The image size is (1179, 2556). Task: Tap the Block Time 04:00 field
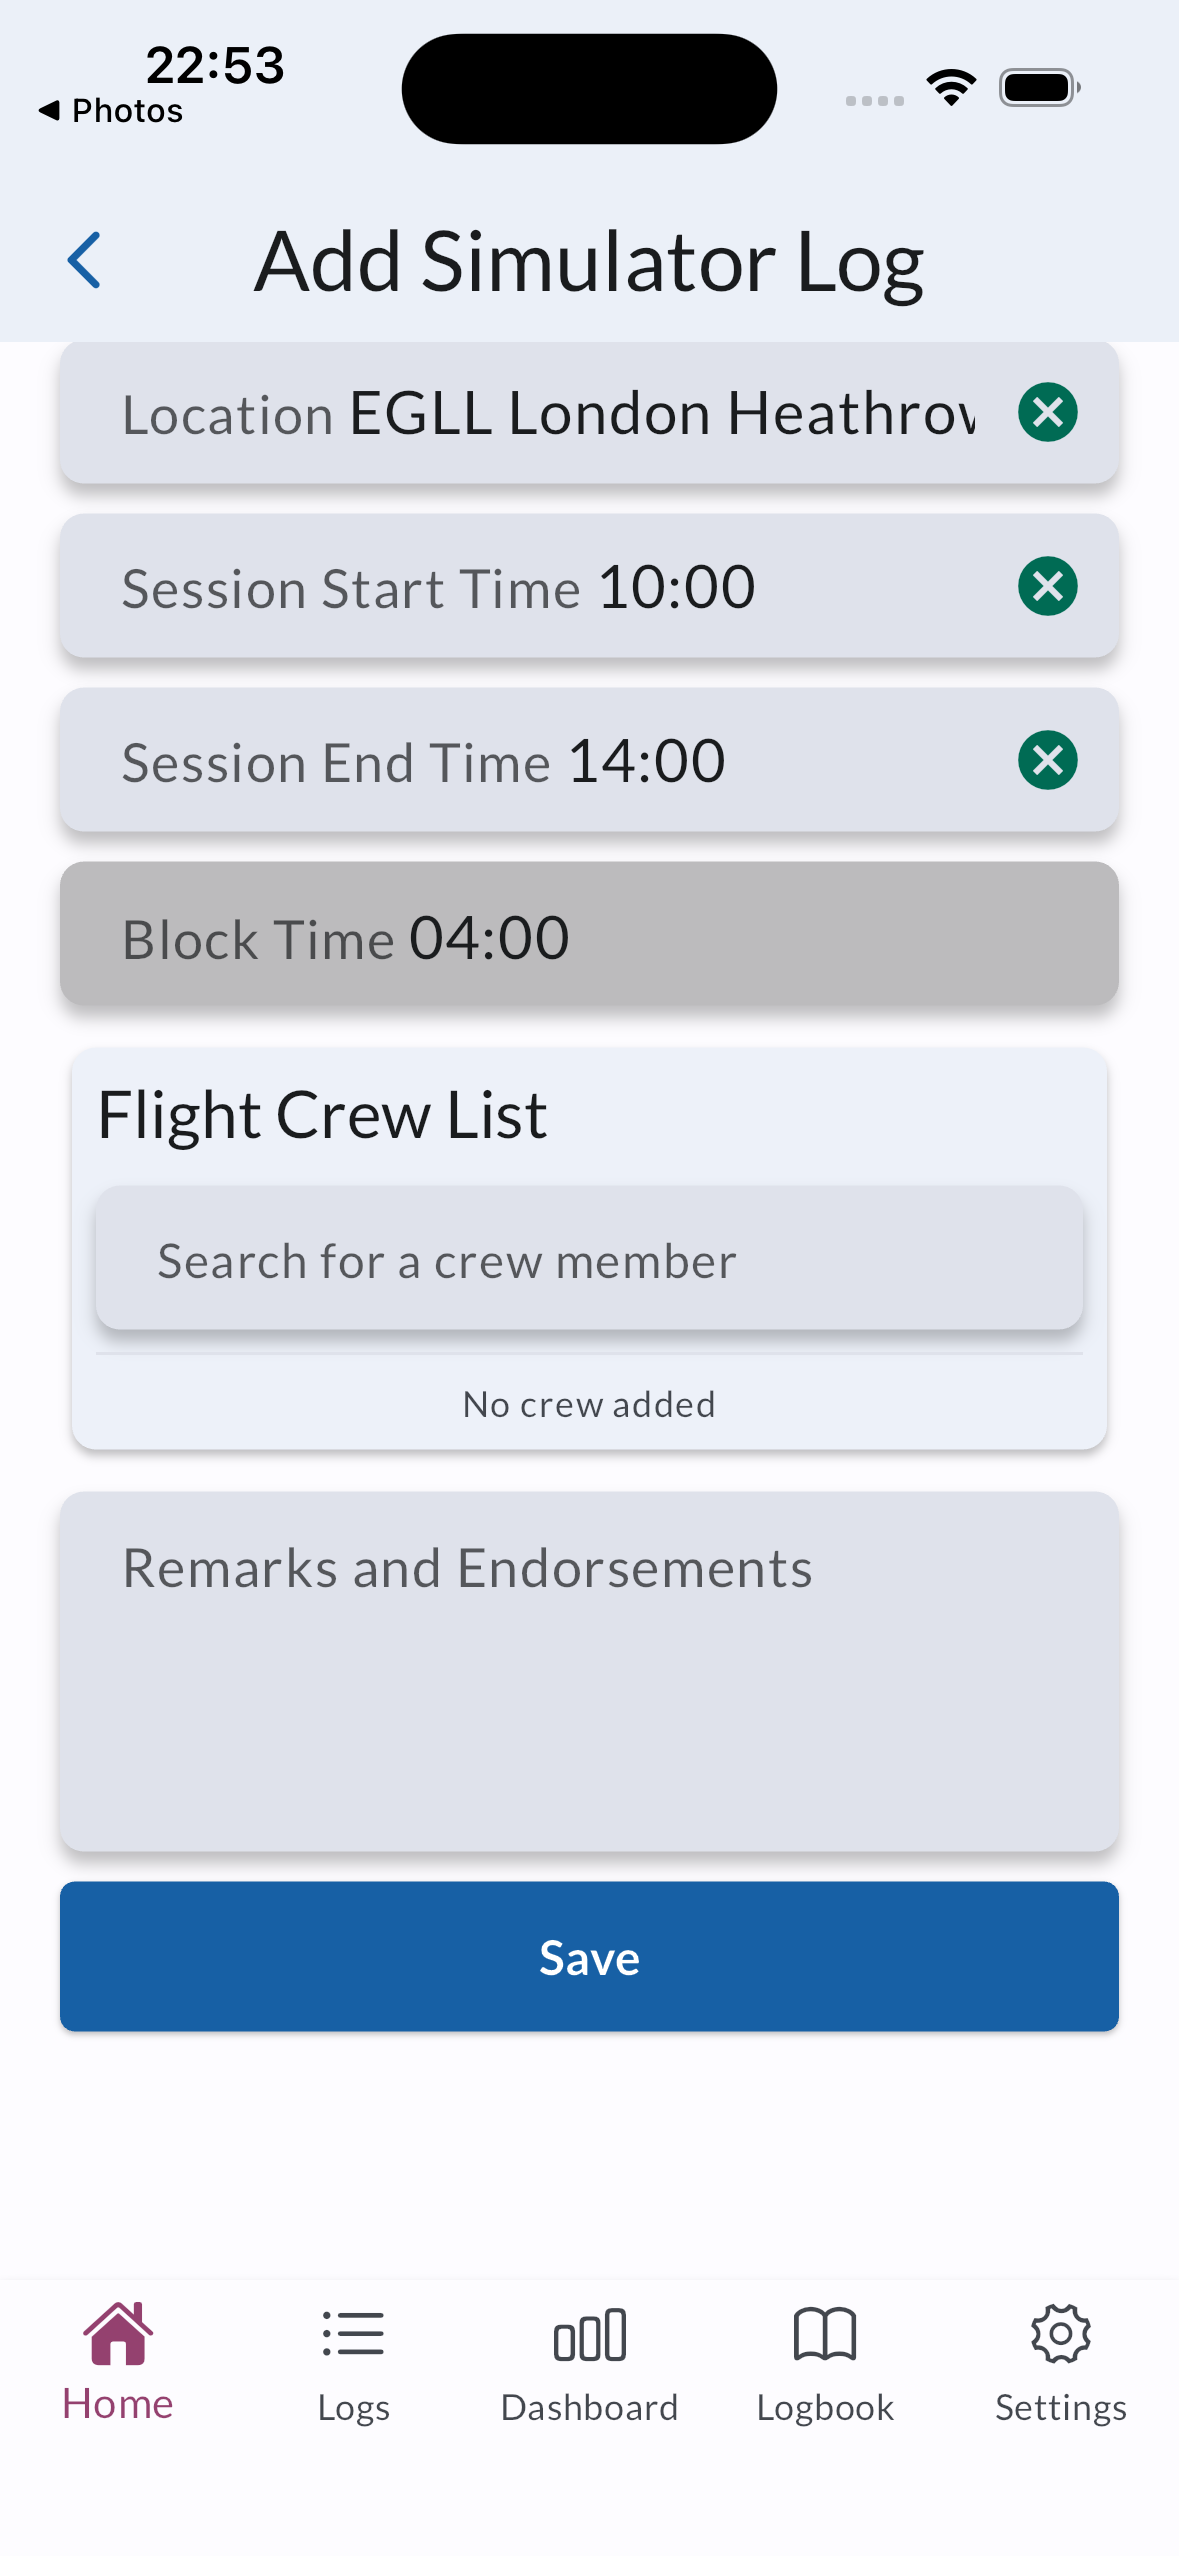pyautogui.click(x=589, y=936)
